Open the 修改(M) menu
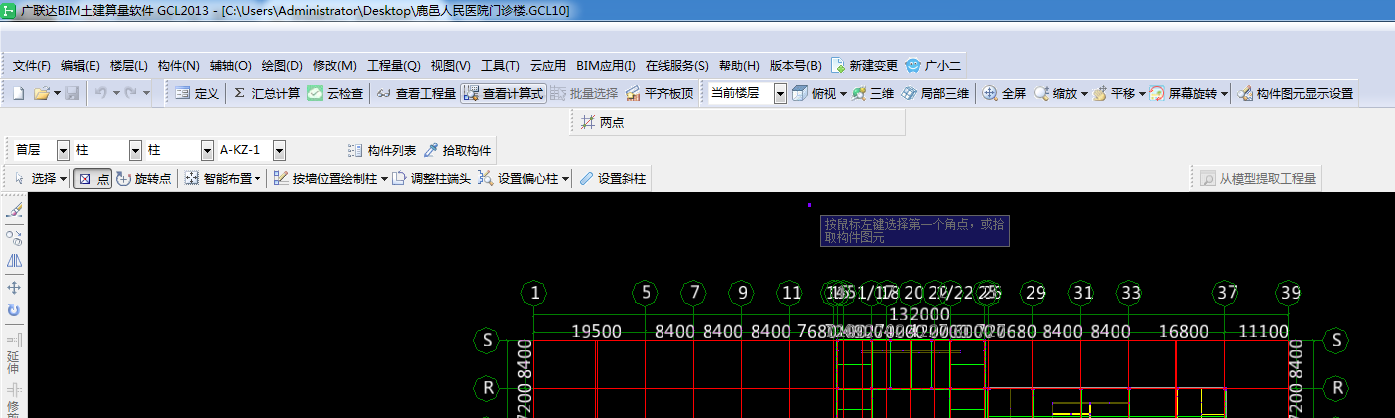The image size is (1395, 418). point(334,66)
